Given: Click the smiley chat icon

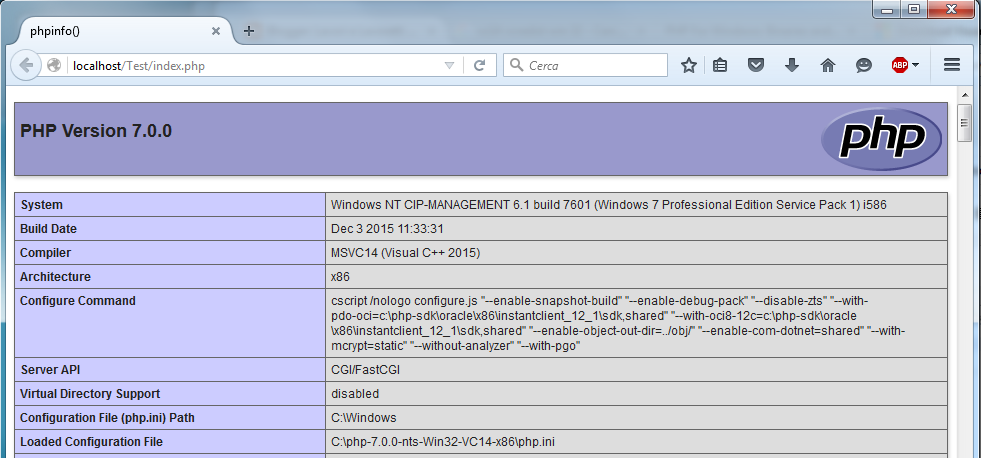Looking at the screenshot, I should click(x=864, y=65).
